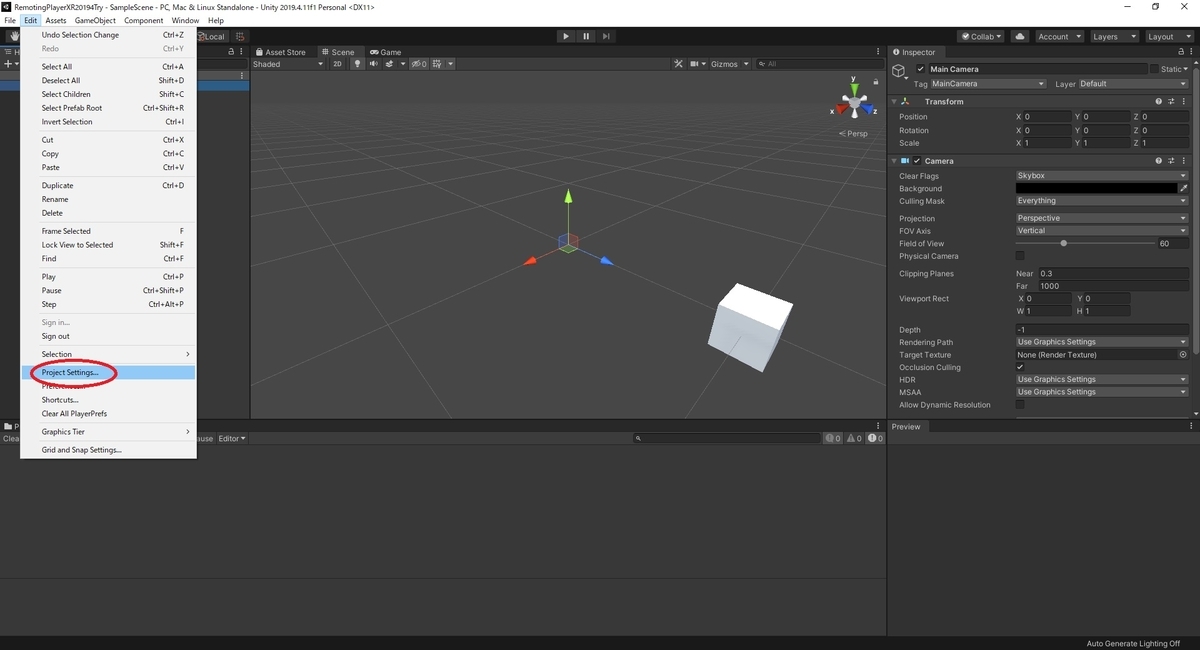
Task: Click the Scene view search field
Action: pos(818,64)
